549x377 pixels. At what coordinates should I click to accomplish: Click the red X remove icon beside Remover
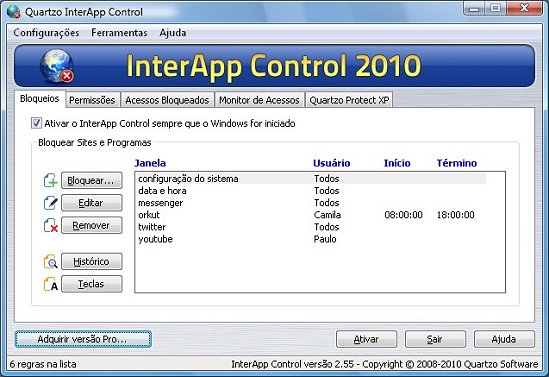tap(50, 225)
